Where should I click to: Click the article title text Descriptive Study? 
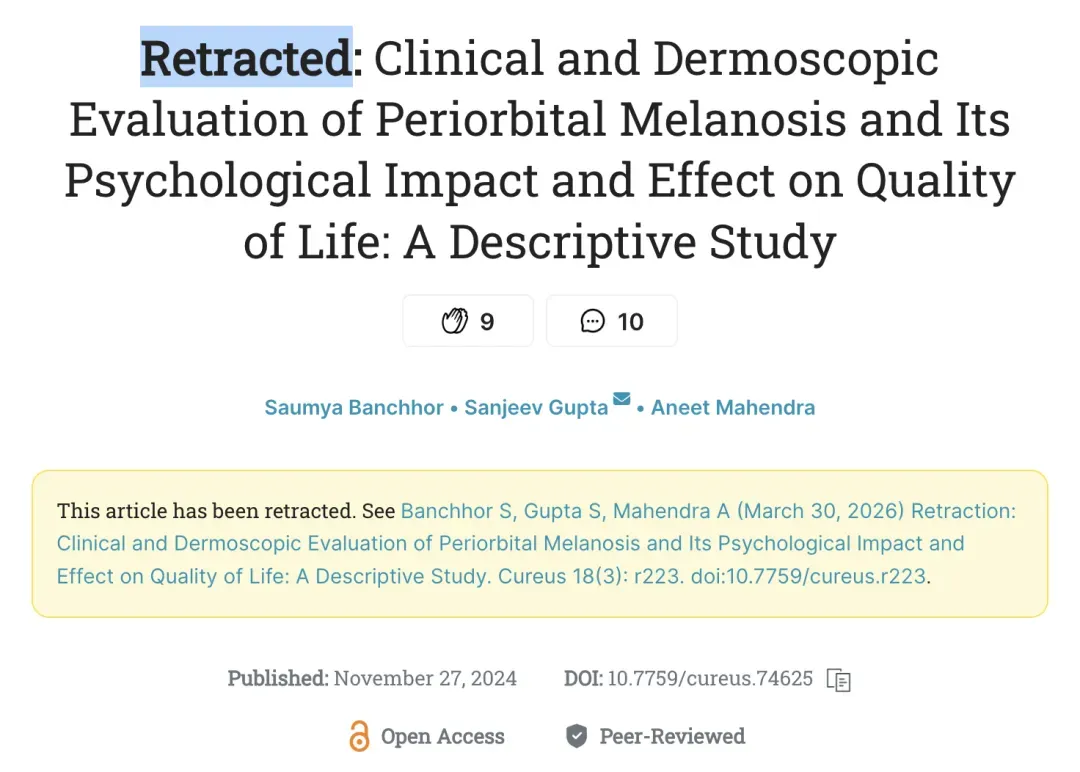click(x=643, y=242)
